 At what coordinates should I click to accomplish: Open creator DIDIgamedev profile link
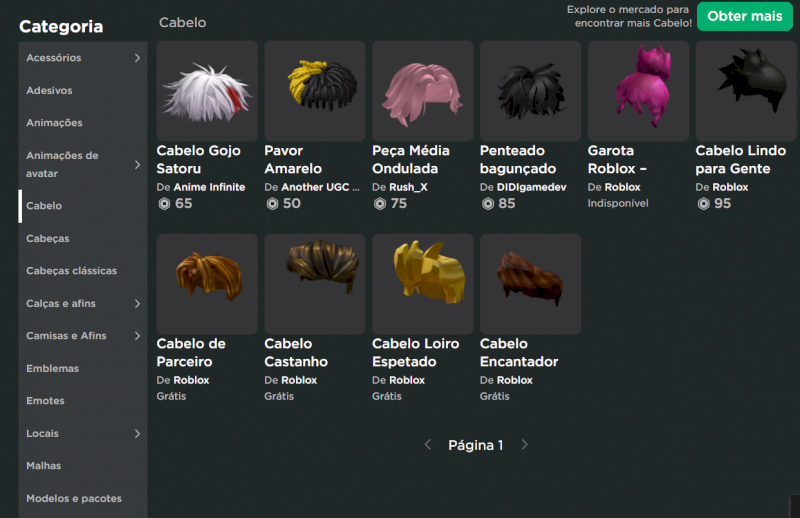coord(532,187)
